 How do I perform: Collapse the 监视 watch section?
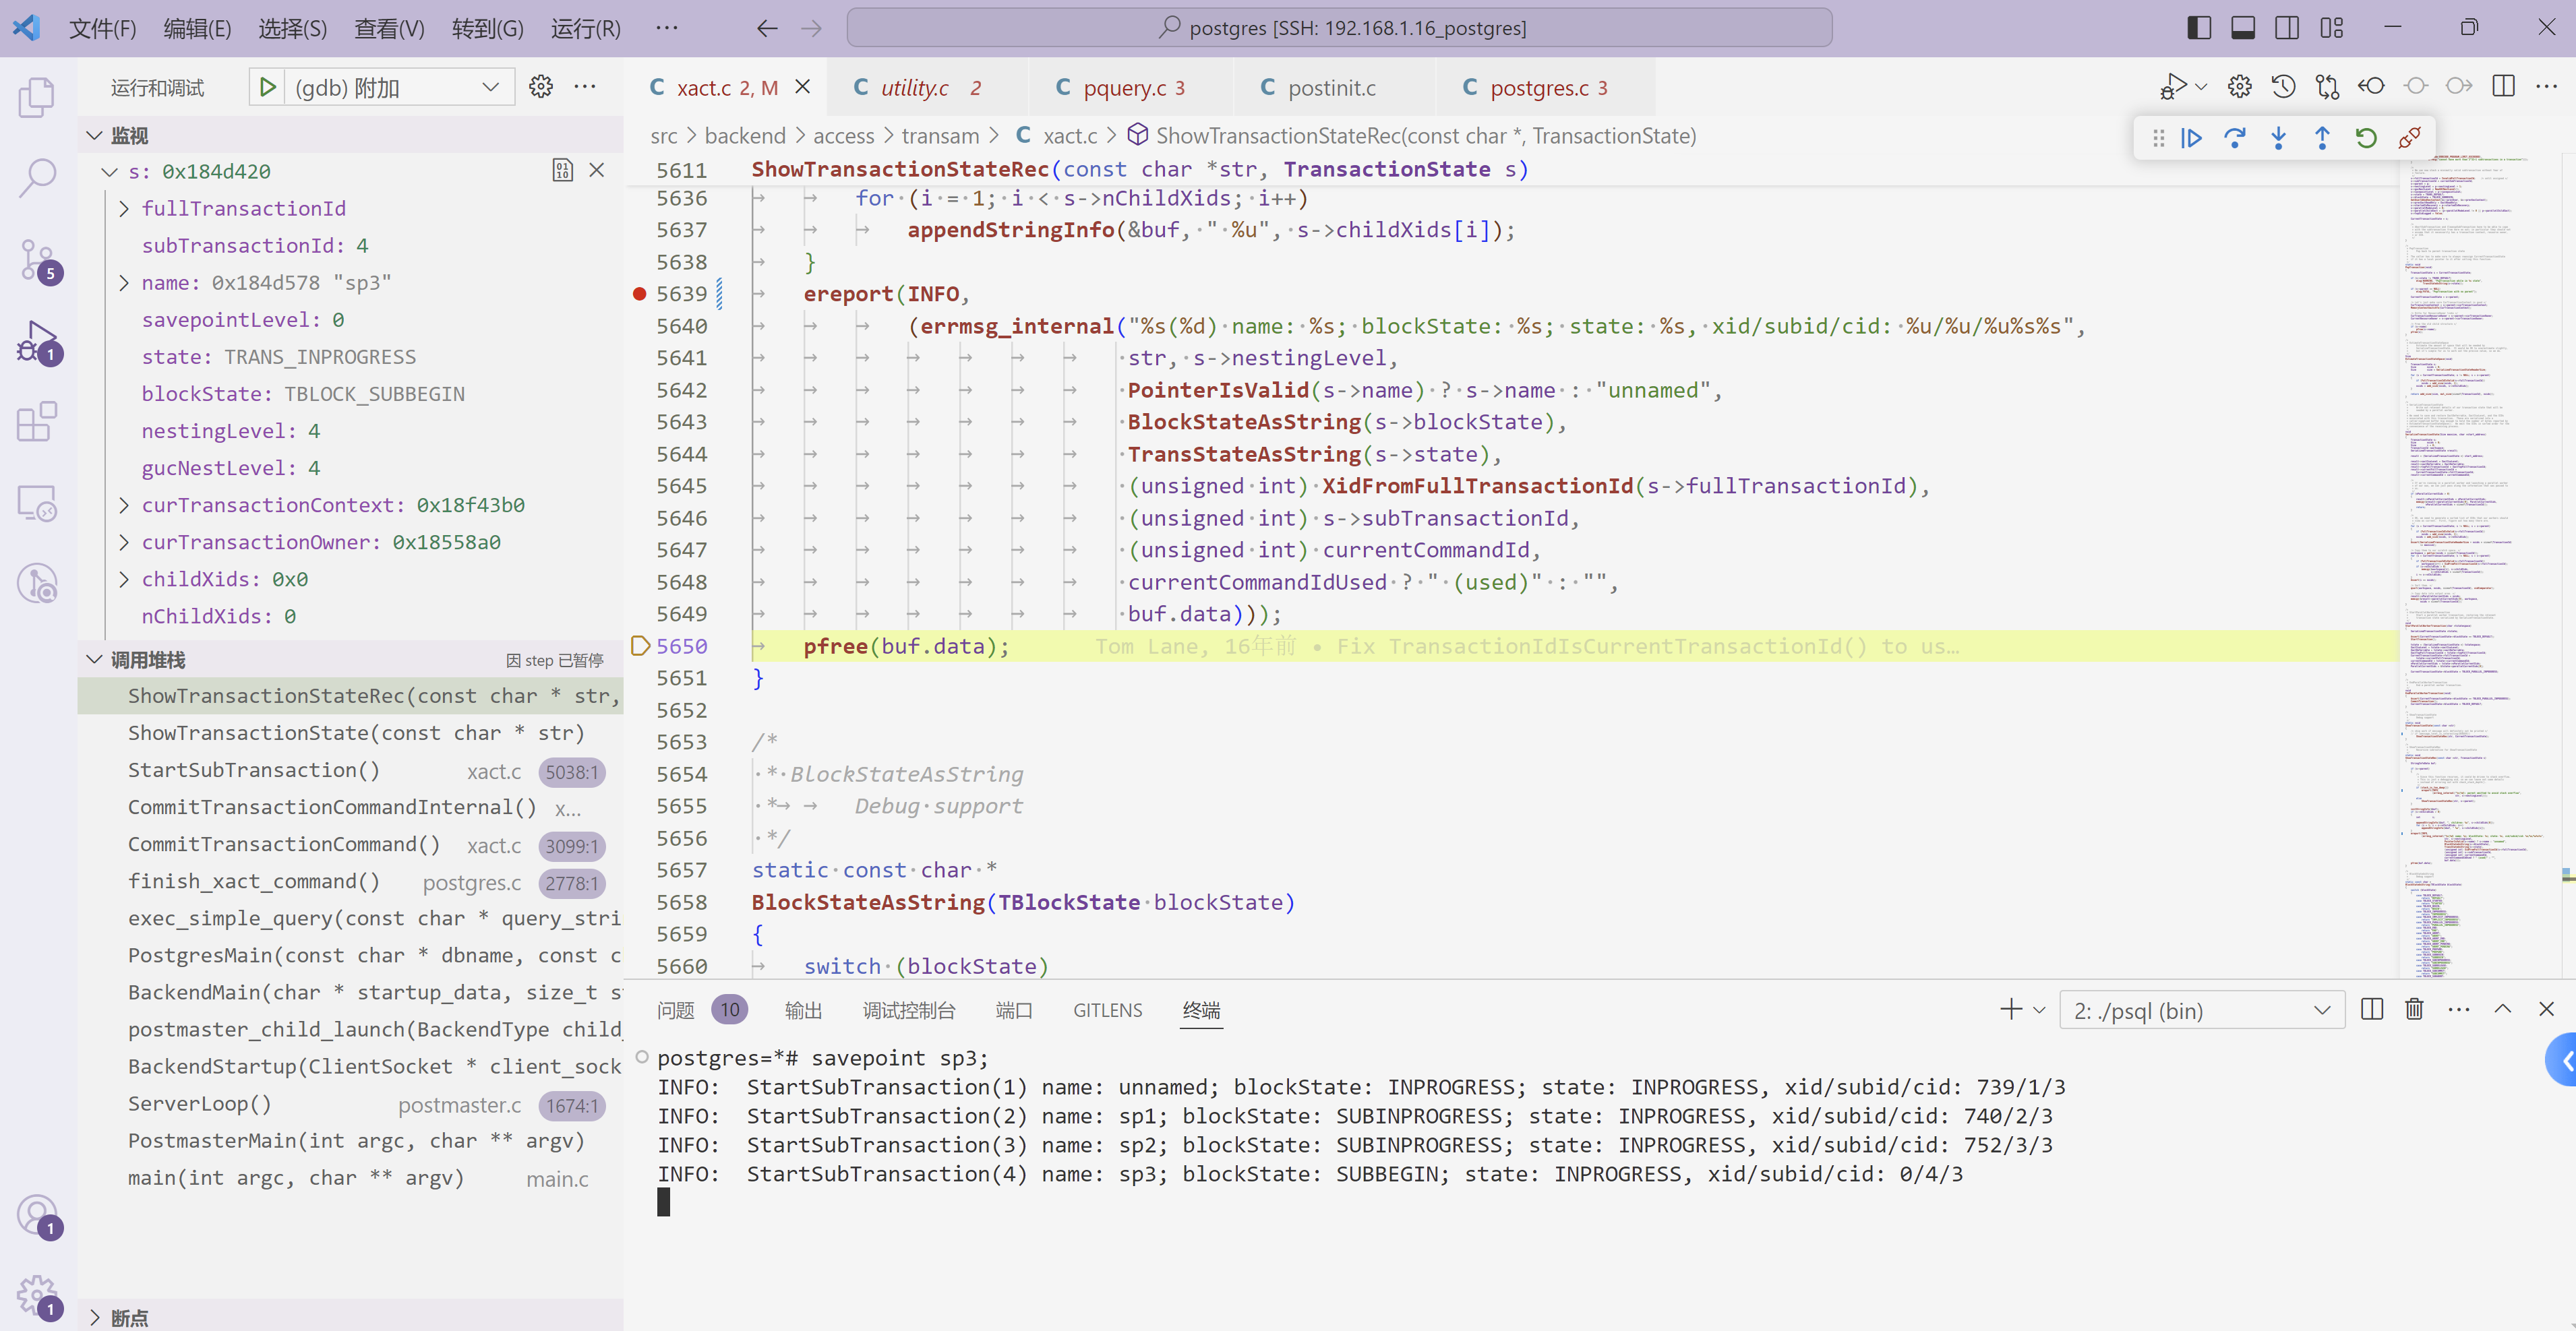[95, 135]
